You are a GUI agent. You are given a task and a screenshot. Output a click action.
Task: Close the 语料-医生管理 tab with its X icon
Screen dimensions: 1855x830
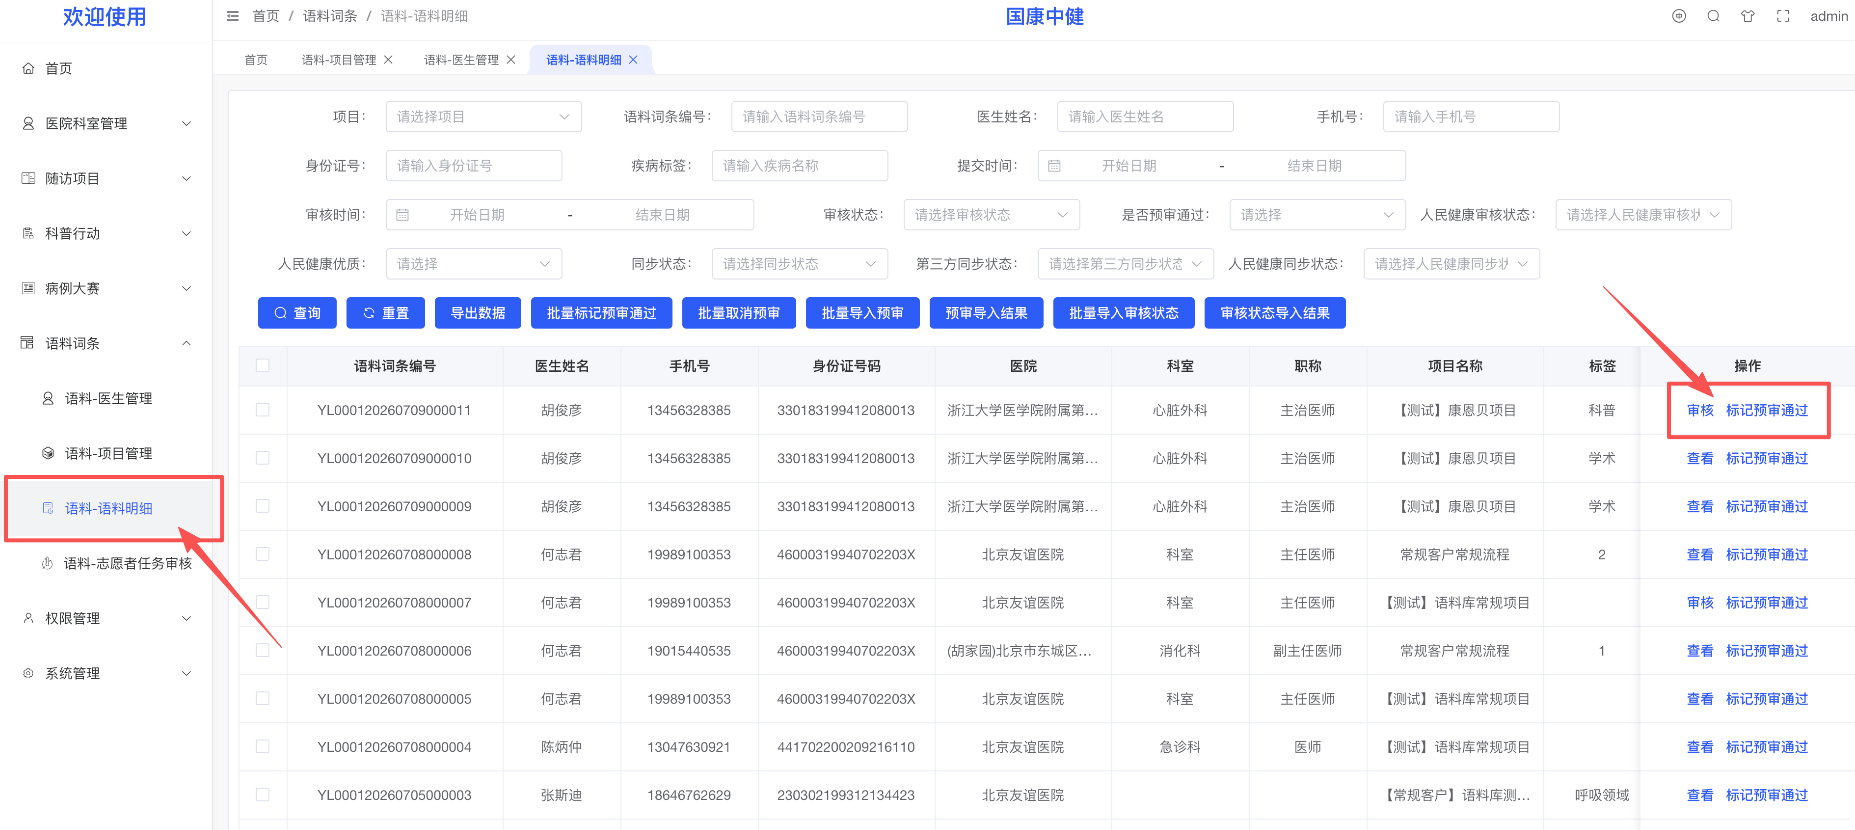point(511,60)
